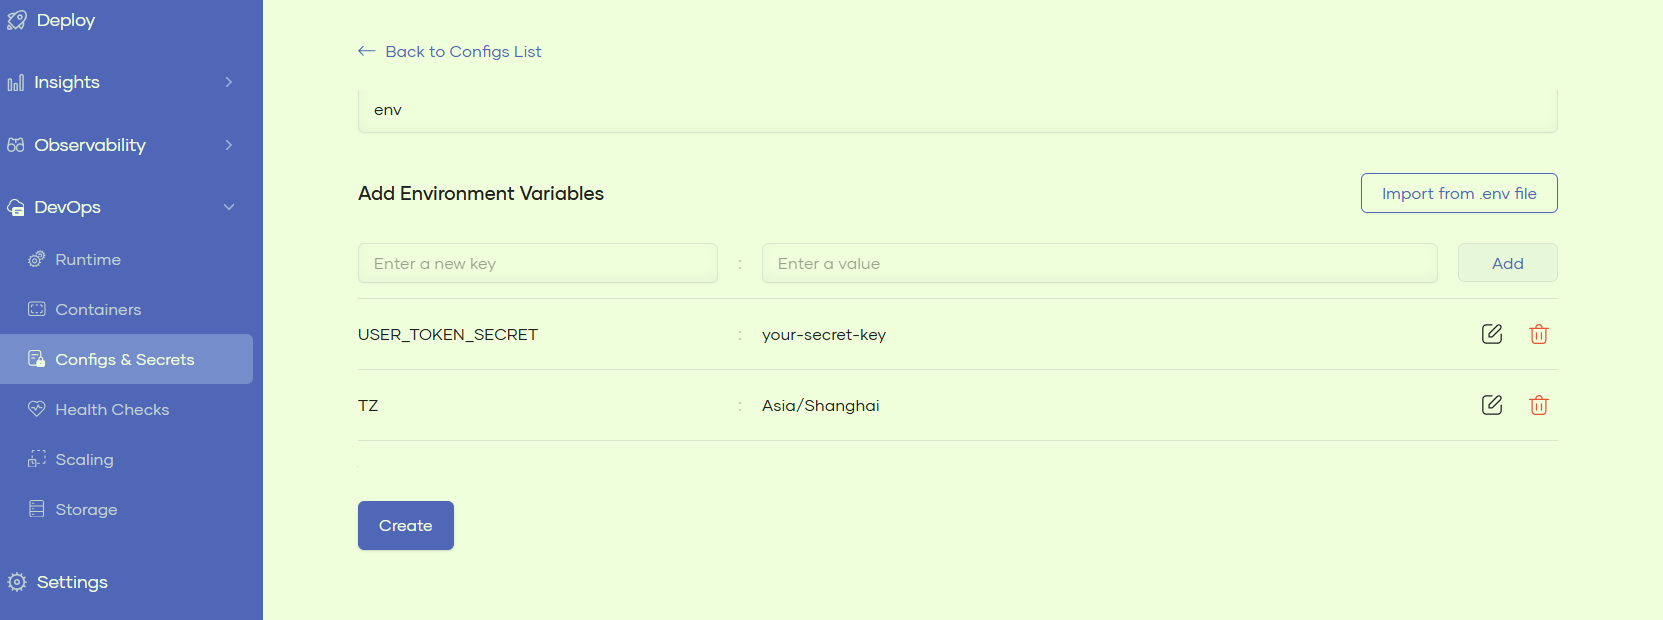
Task: Click the Enter a value field
Action: (x=1099, y=263)
